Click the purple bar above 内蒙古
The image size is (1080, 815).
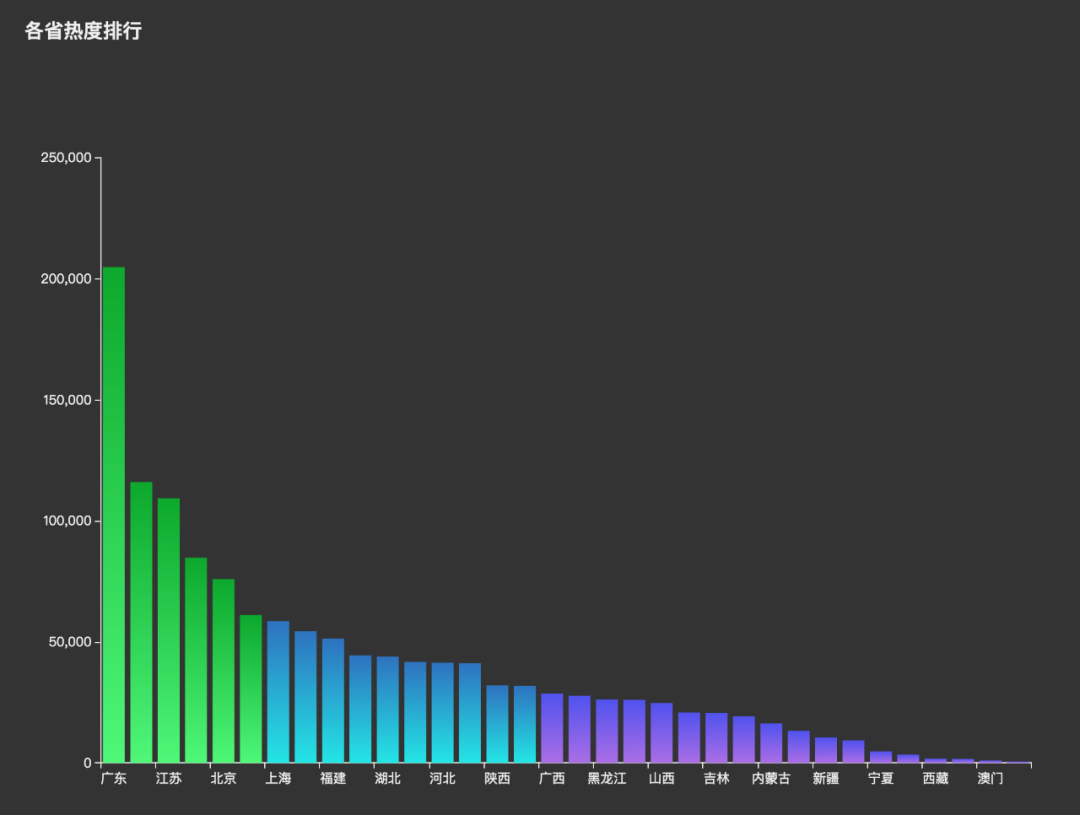[771, 743]
